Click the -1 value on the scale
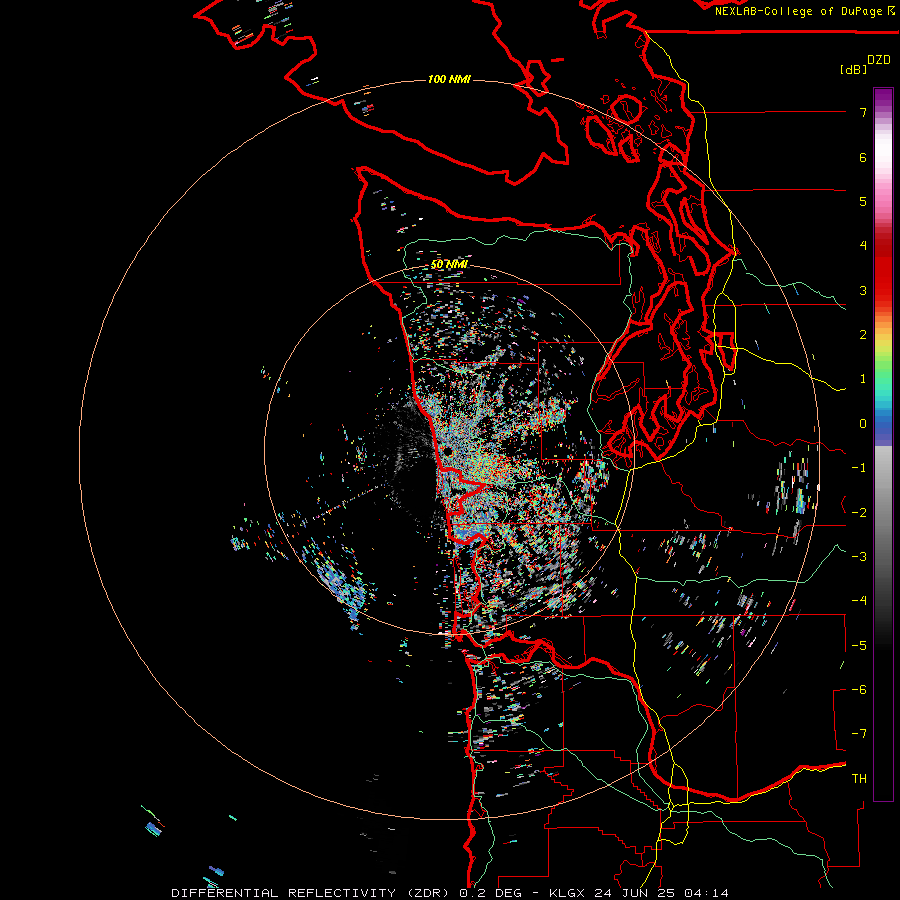This screenshot has height=900, width=900. pos(859,468)
